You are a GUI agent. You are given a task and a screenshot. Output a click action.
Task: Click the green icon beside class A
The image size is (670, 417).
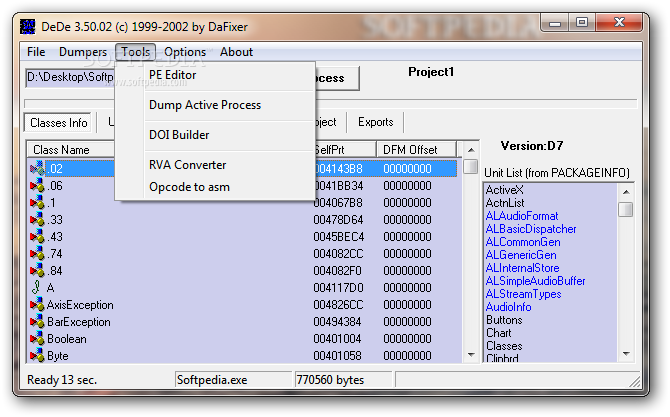click(37, 287)
